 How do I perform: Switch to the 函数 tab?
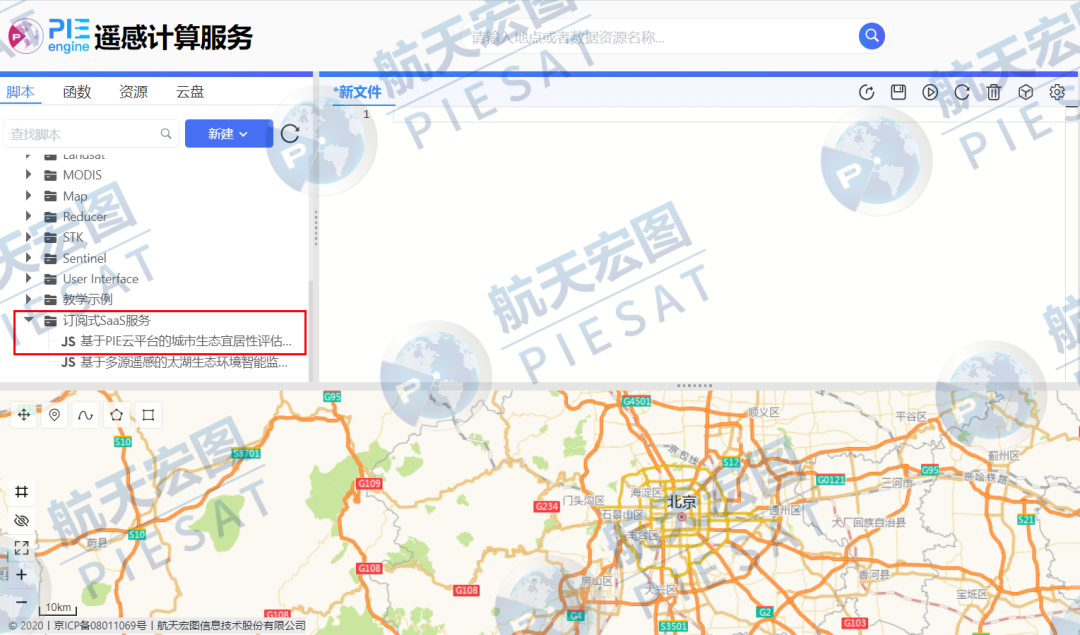[x=76, y=91]
